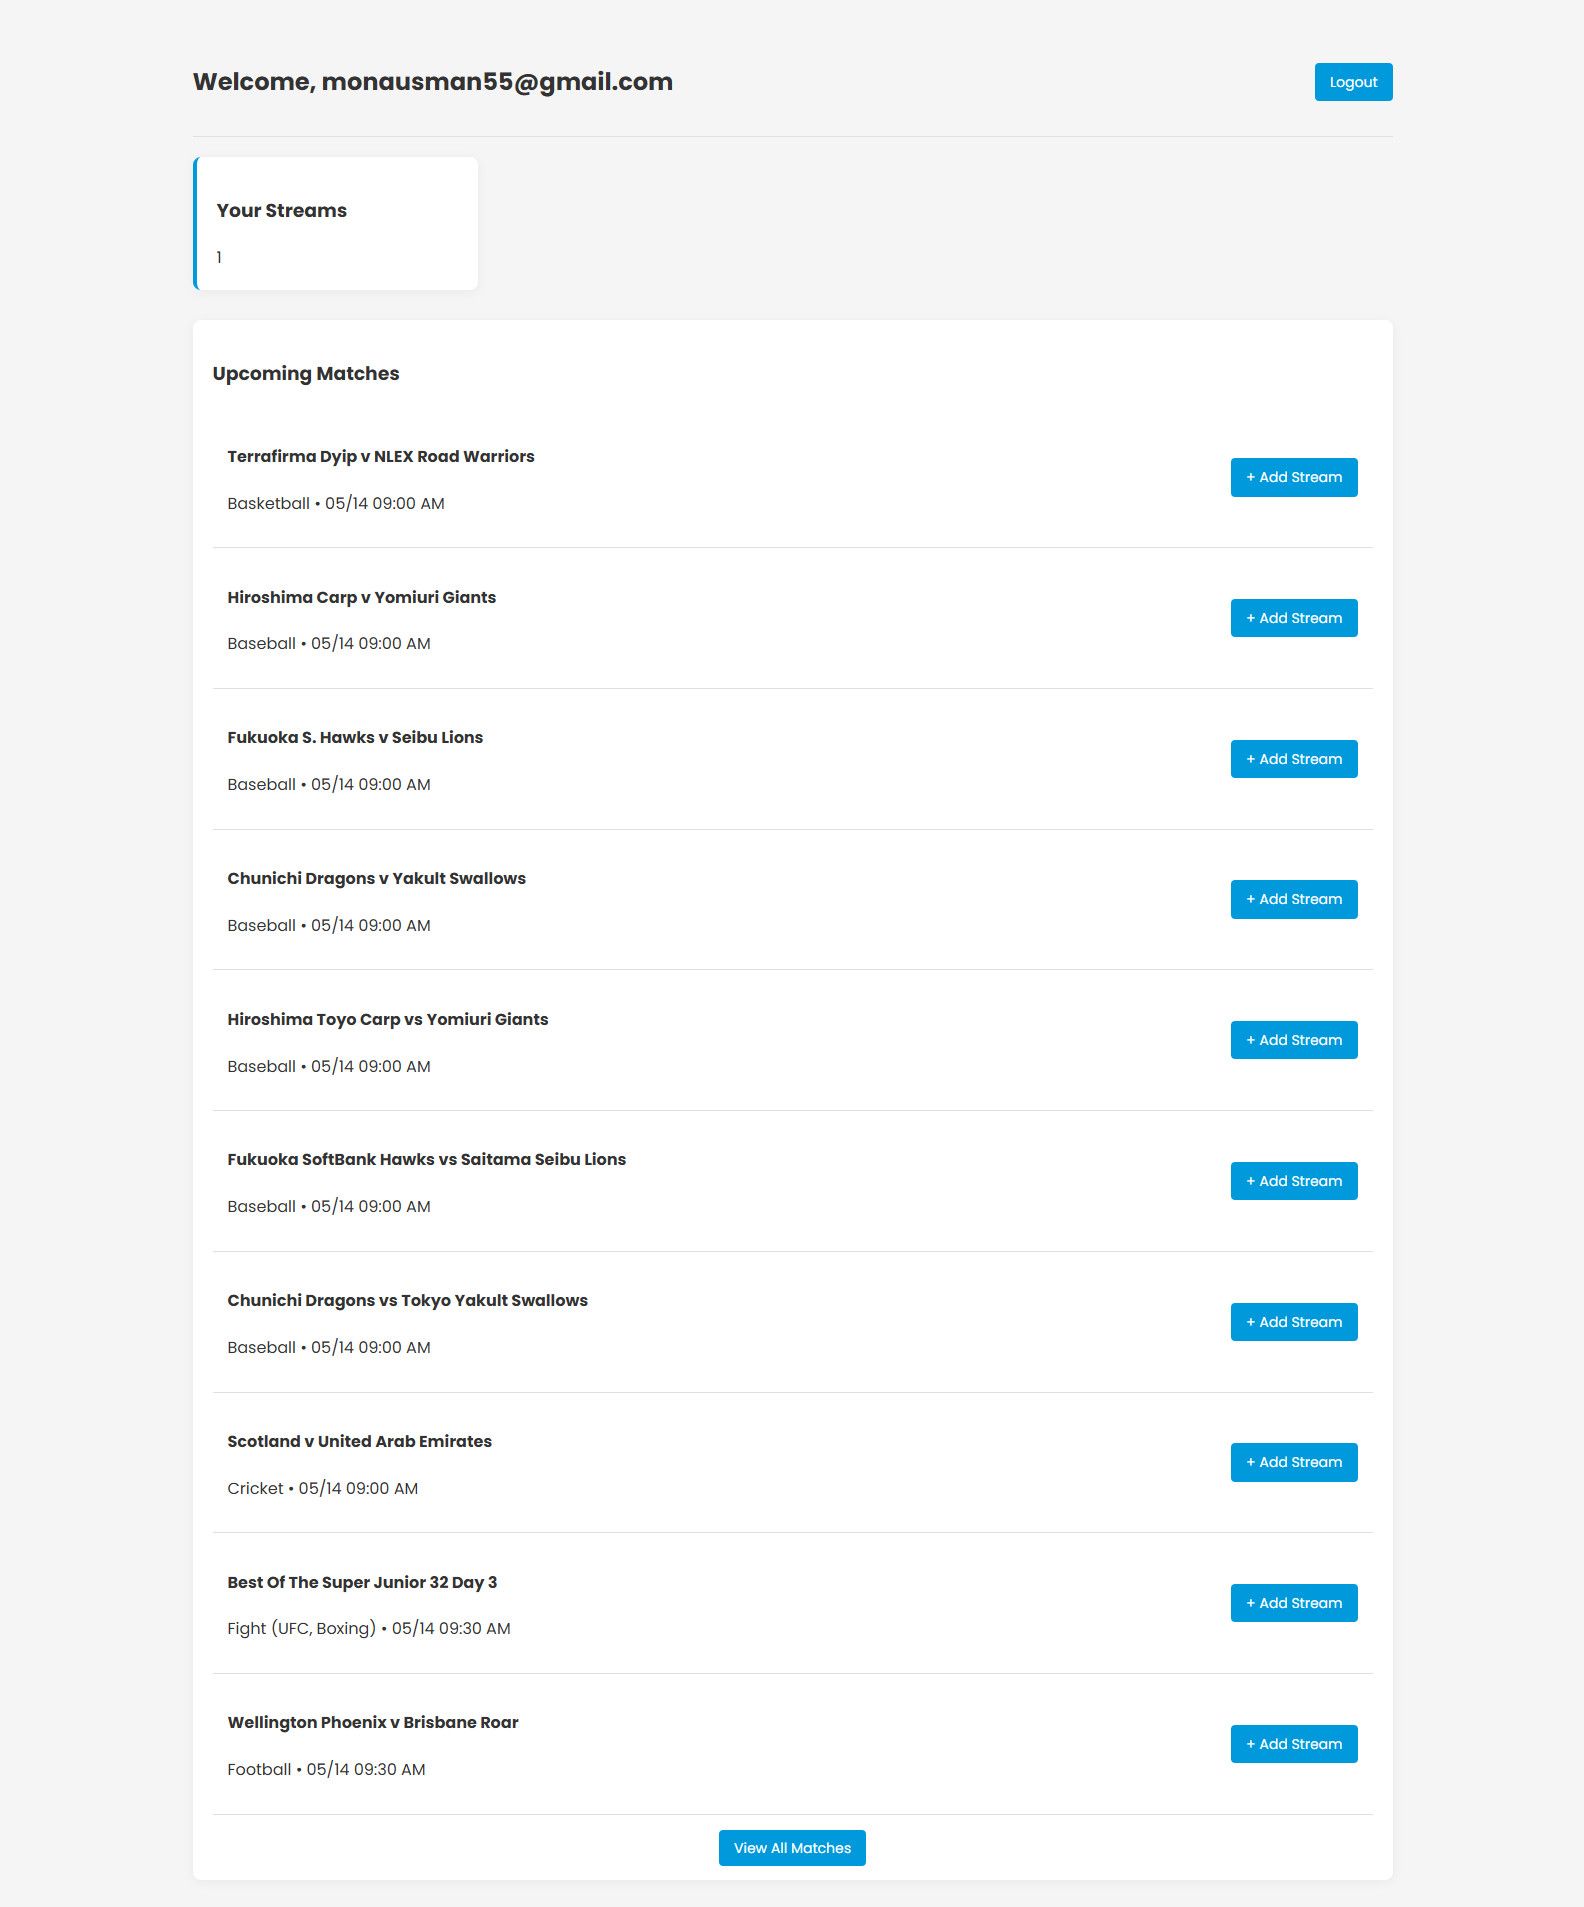Select the Your Streams card

tap(336, 224)
